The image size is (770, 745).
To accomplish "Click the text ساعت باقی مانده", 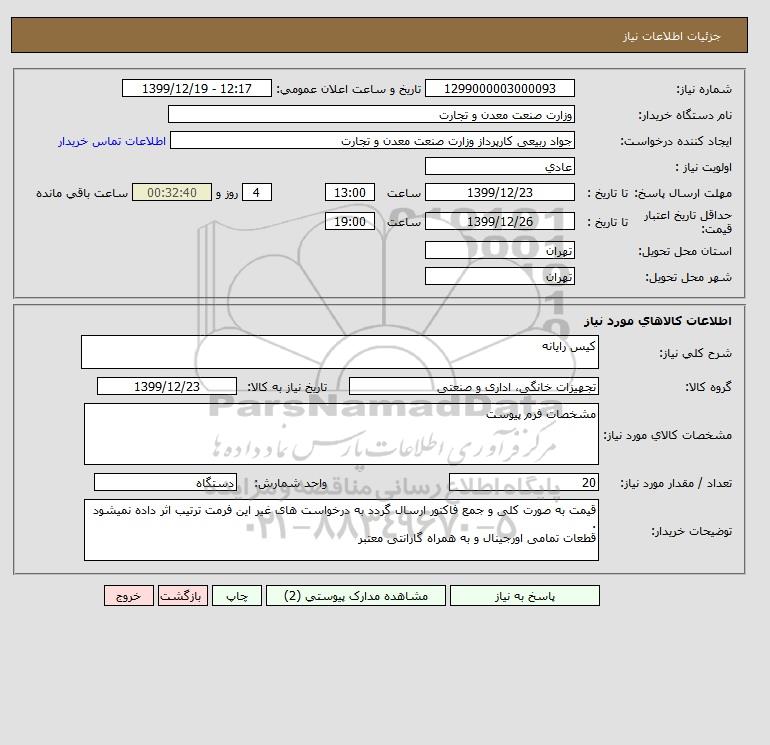I will (x=82, y=193).
